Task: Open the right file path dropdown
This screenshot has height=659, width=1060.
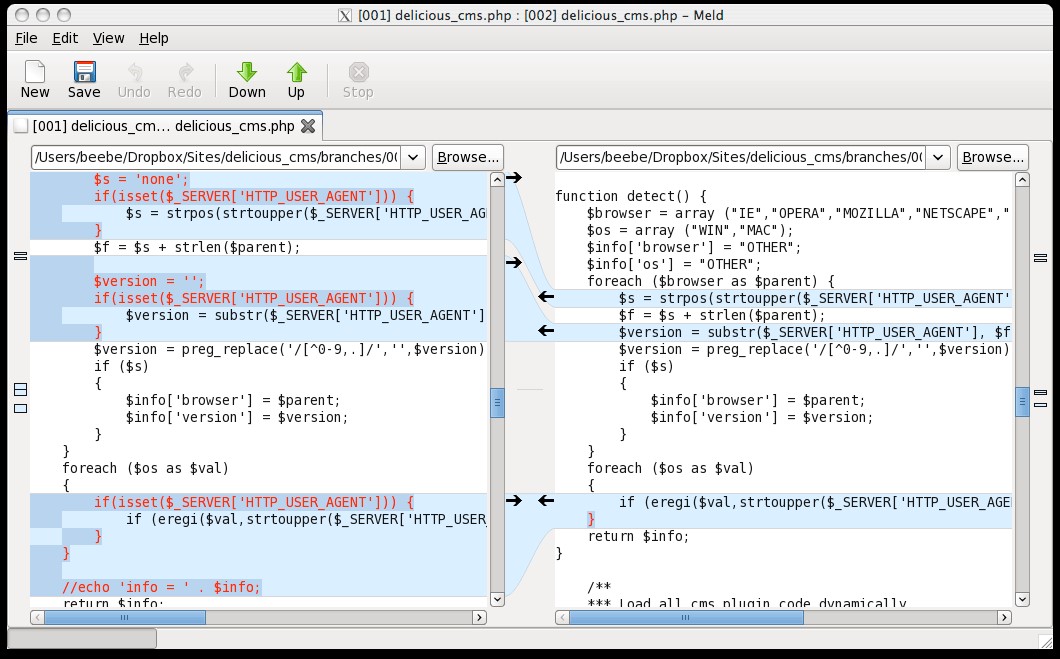Action: (x=938, y=157)
